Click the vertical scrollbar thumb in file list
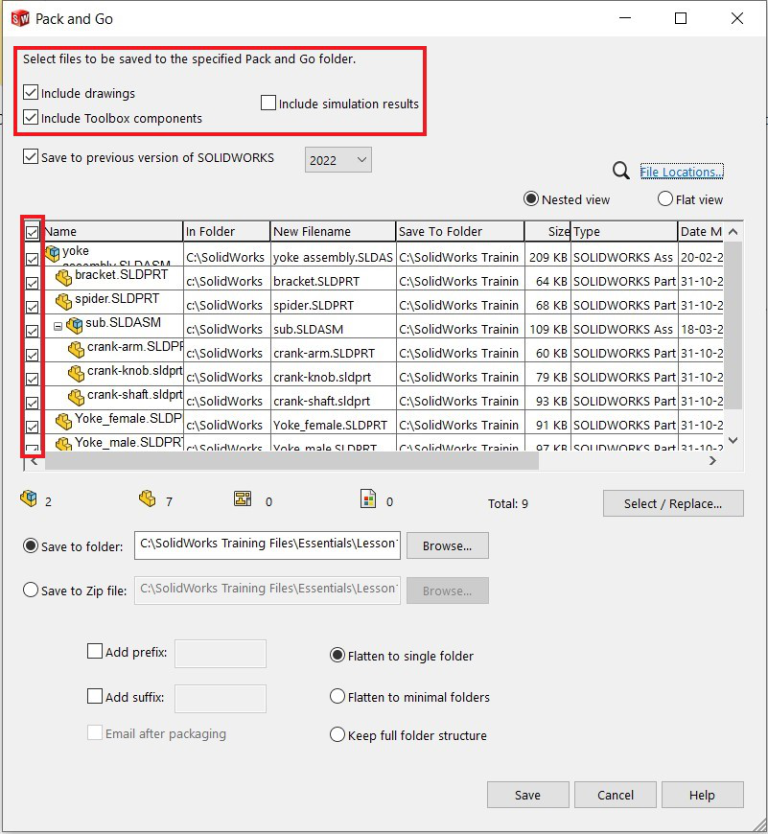The width and height of the screenshot is (768, 834). point(733,324)
